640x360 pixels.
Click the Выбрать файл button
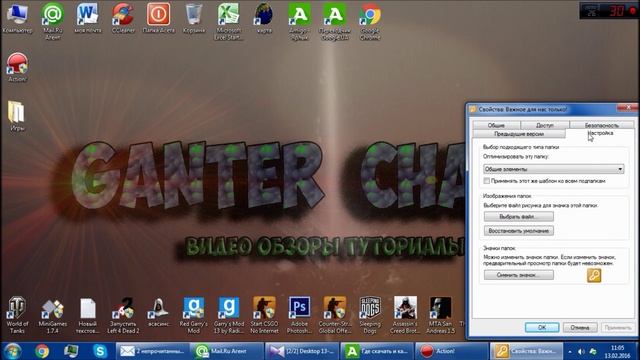tap(519, 216)
